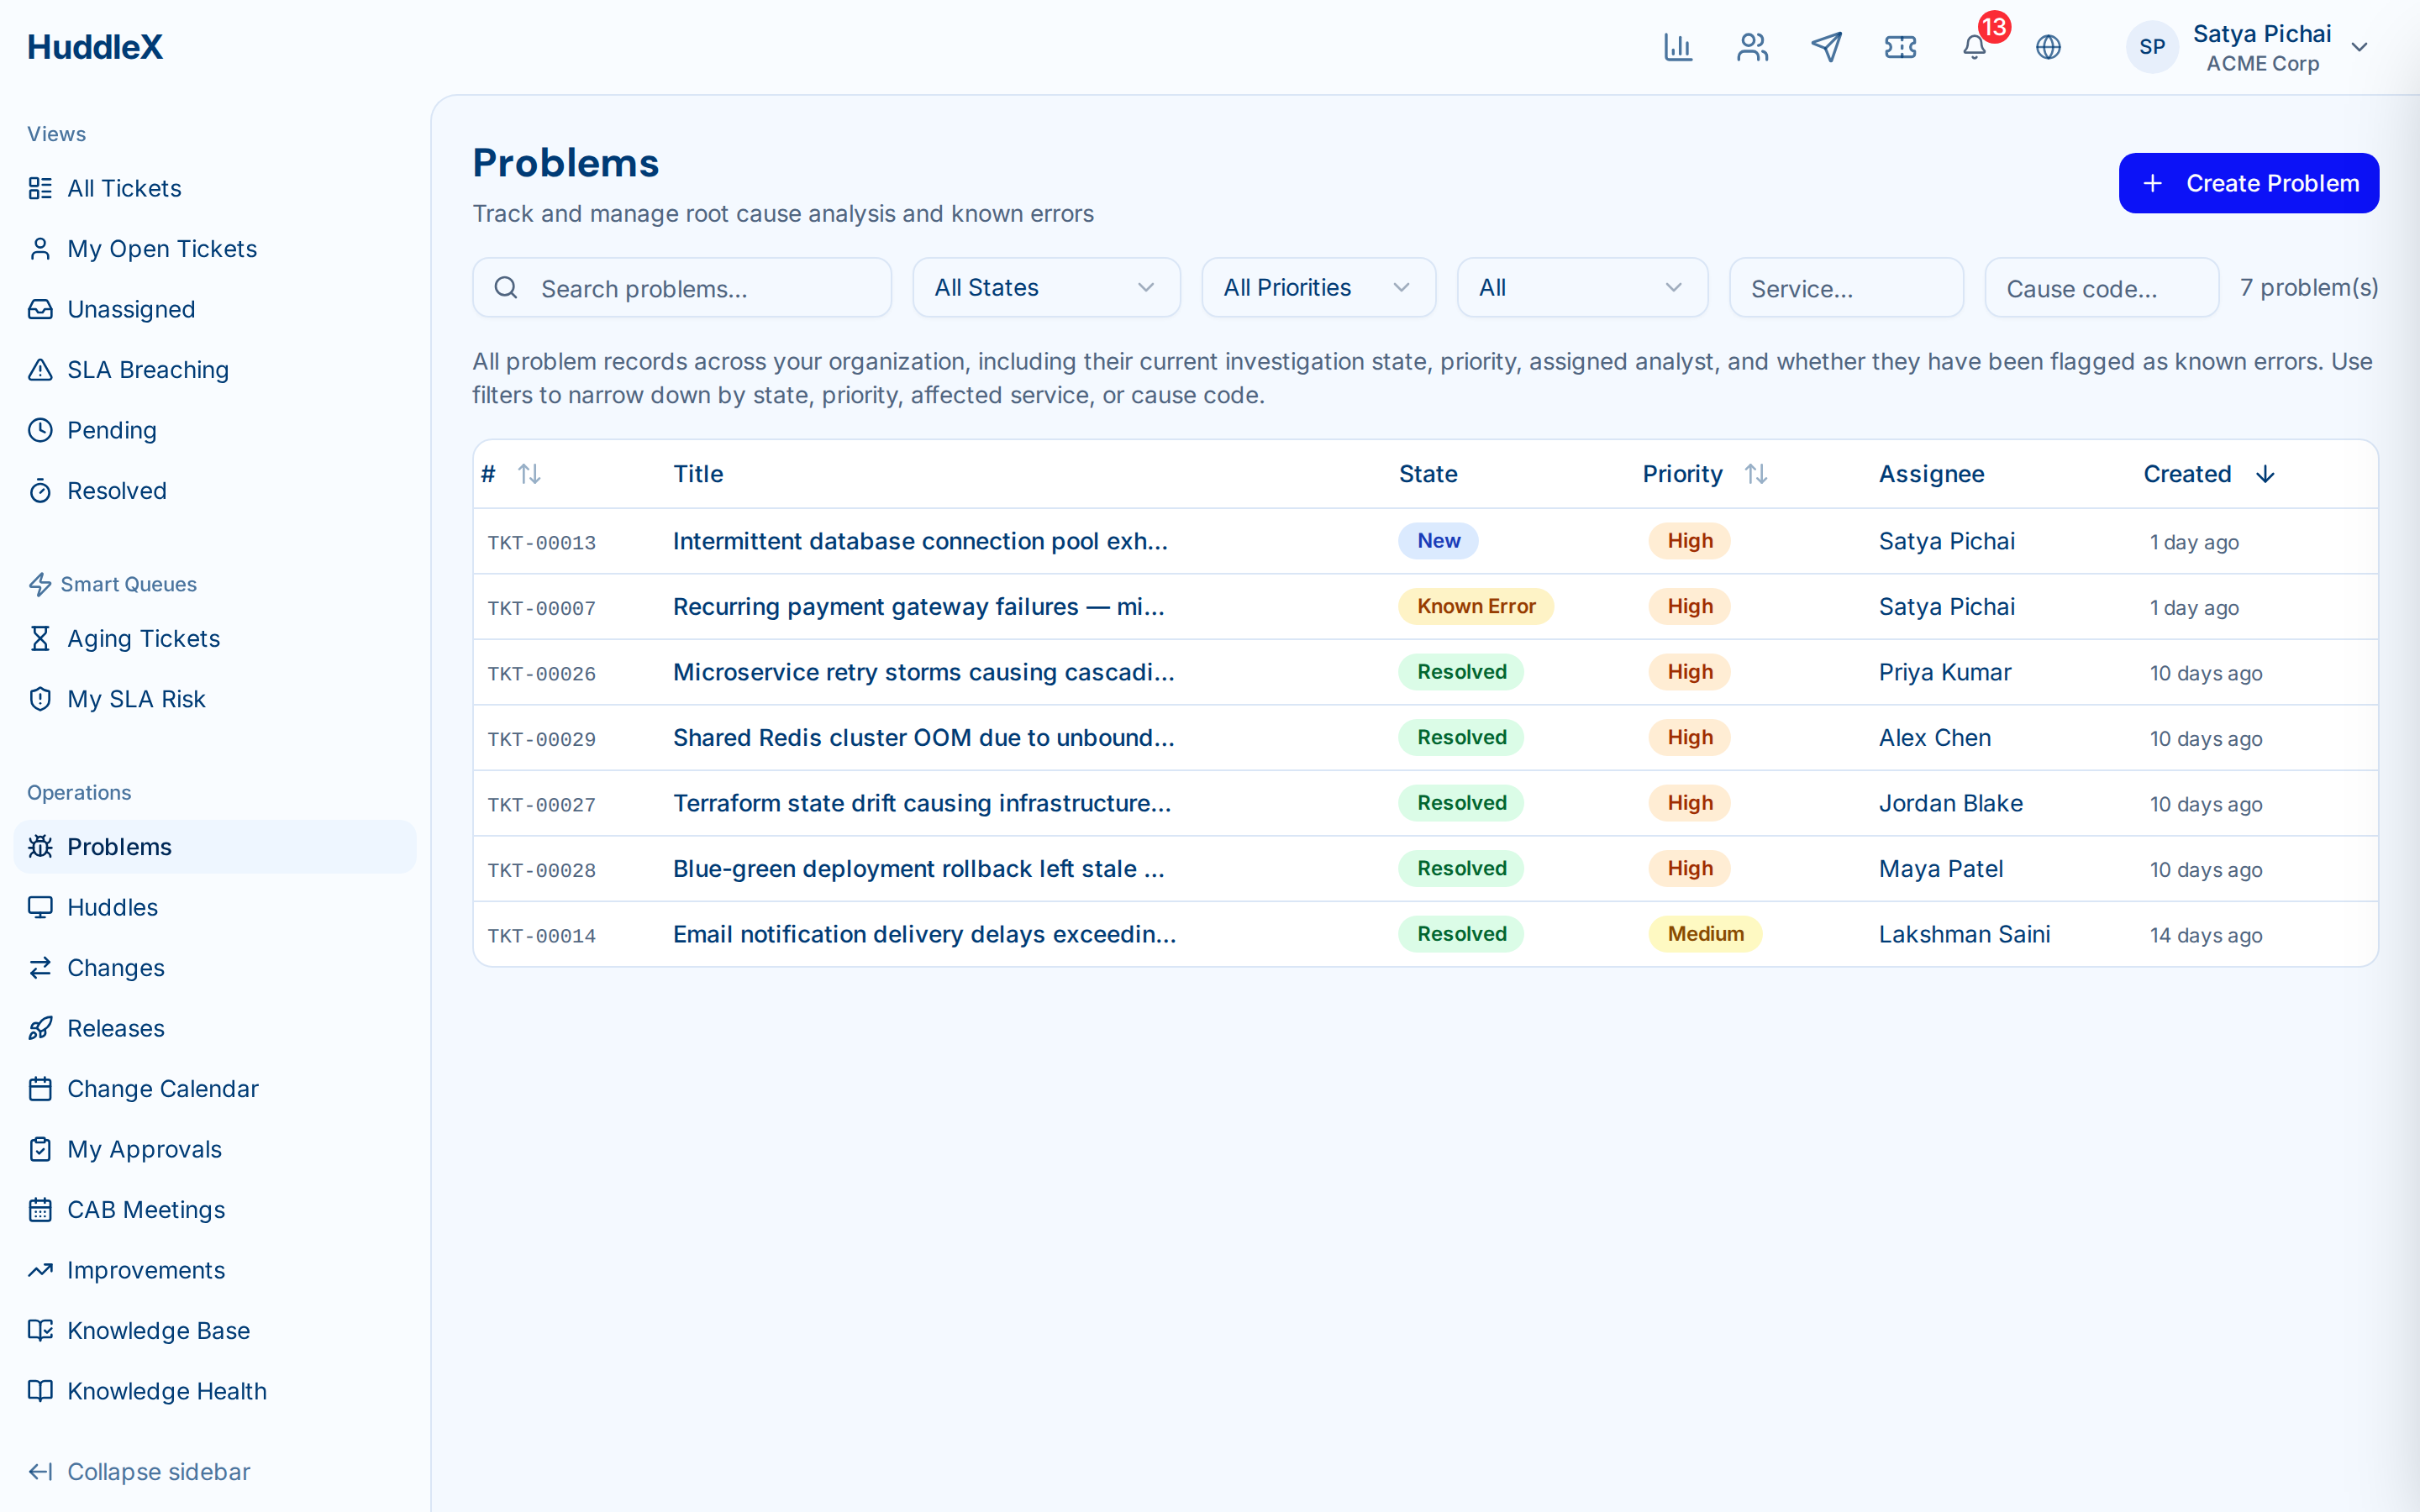Click the search magnifier icon
This screenshot has width=2420, height=1512.
(x=506, y=288)
